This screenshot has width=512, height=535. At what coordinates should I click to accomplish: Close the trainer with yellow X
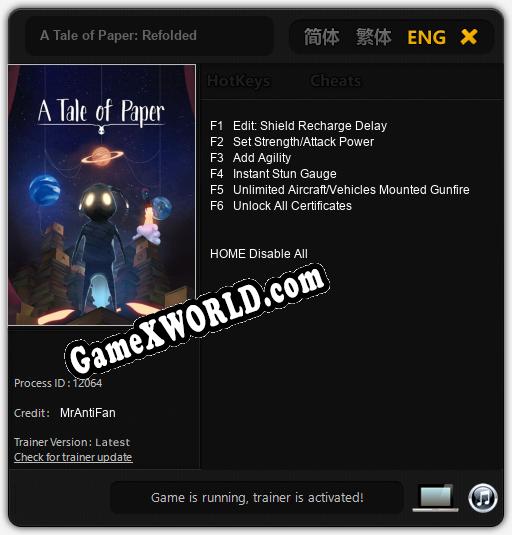click(x=468, y=37)
